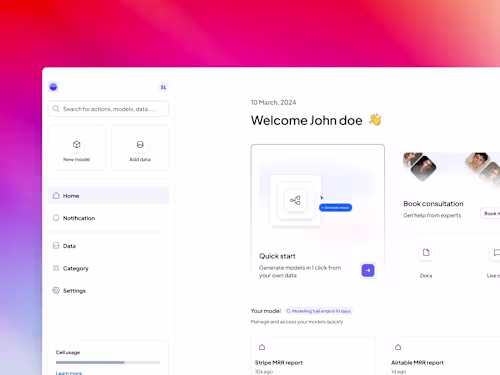This screenshot has width=500, height=375.
Task: Open the Data sidebar item
Action: [x=108, y=246]
